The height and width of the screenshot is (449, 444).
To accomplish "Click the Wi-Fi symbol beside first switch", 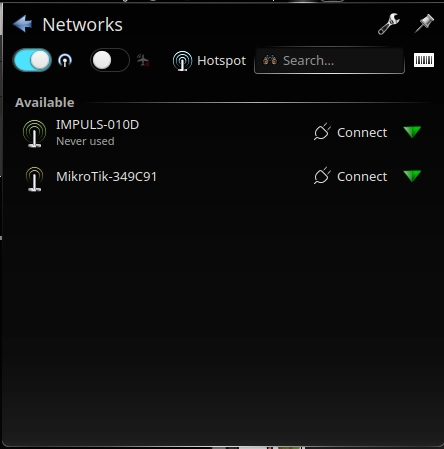I will [65, 61].
